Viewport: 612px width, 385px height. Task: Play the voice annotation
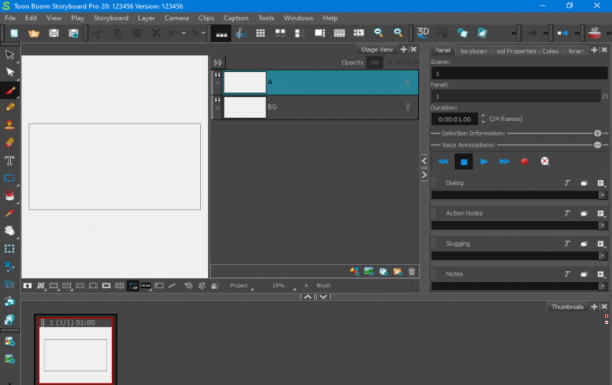click(x=484, y=161)
